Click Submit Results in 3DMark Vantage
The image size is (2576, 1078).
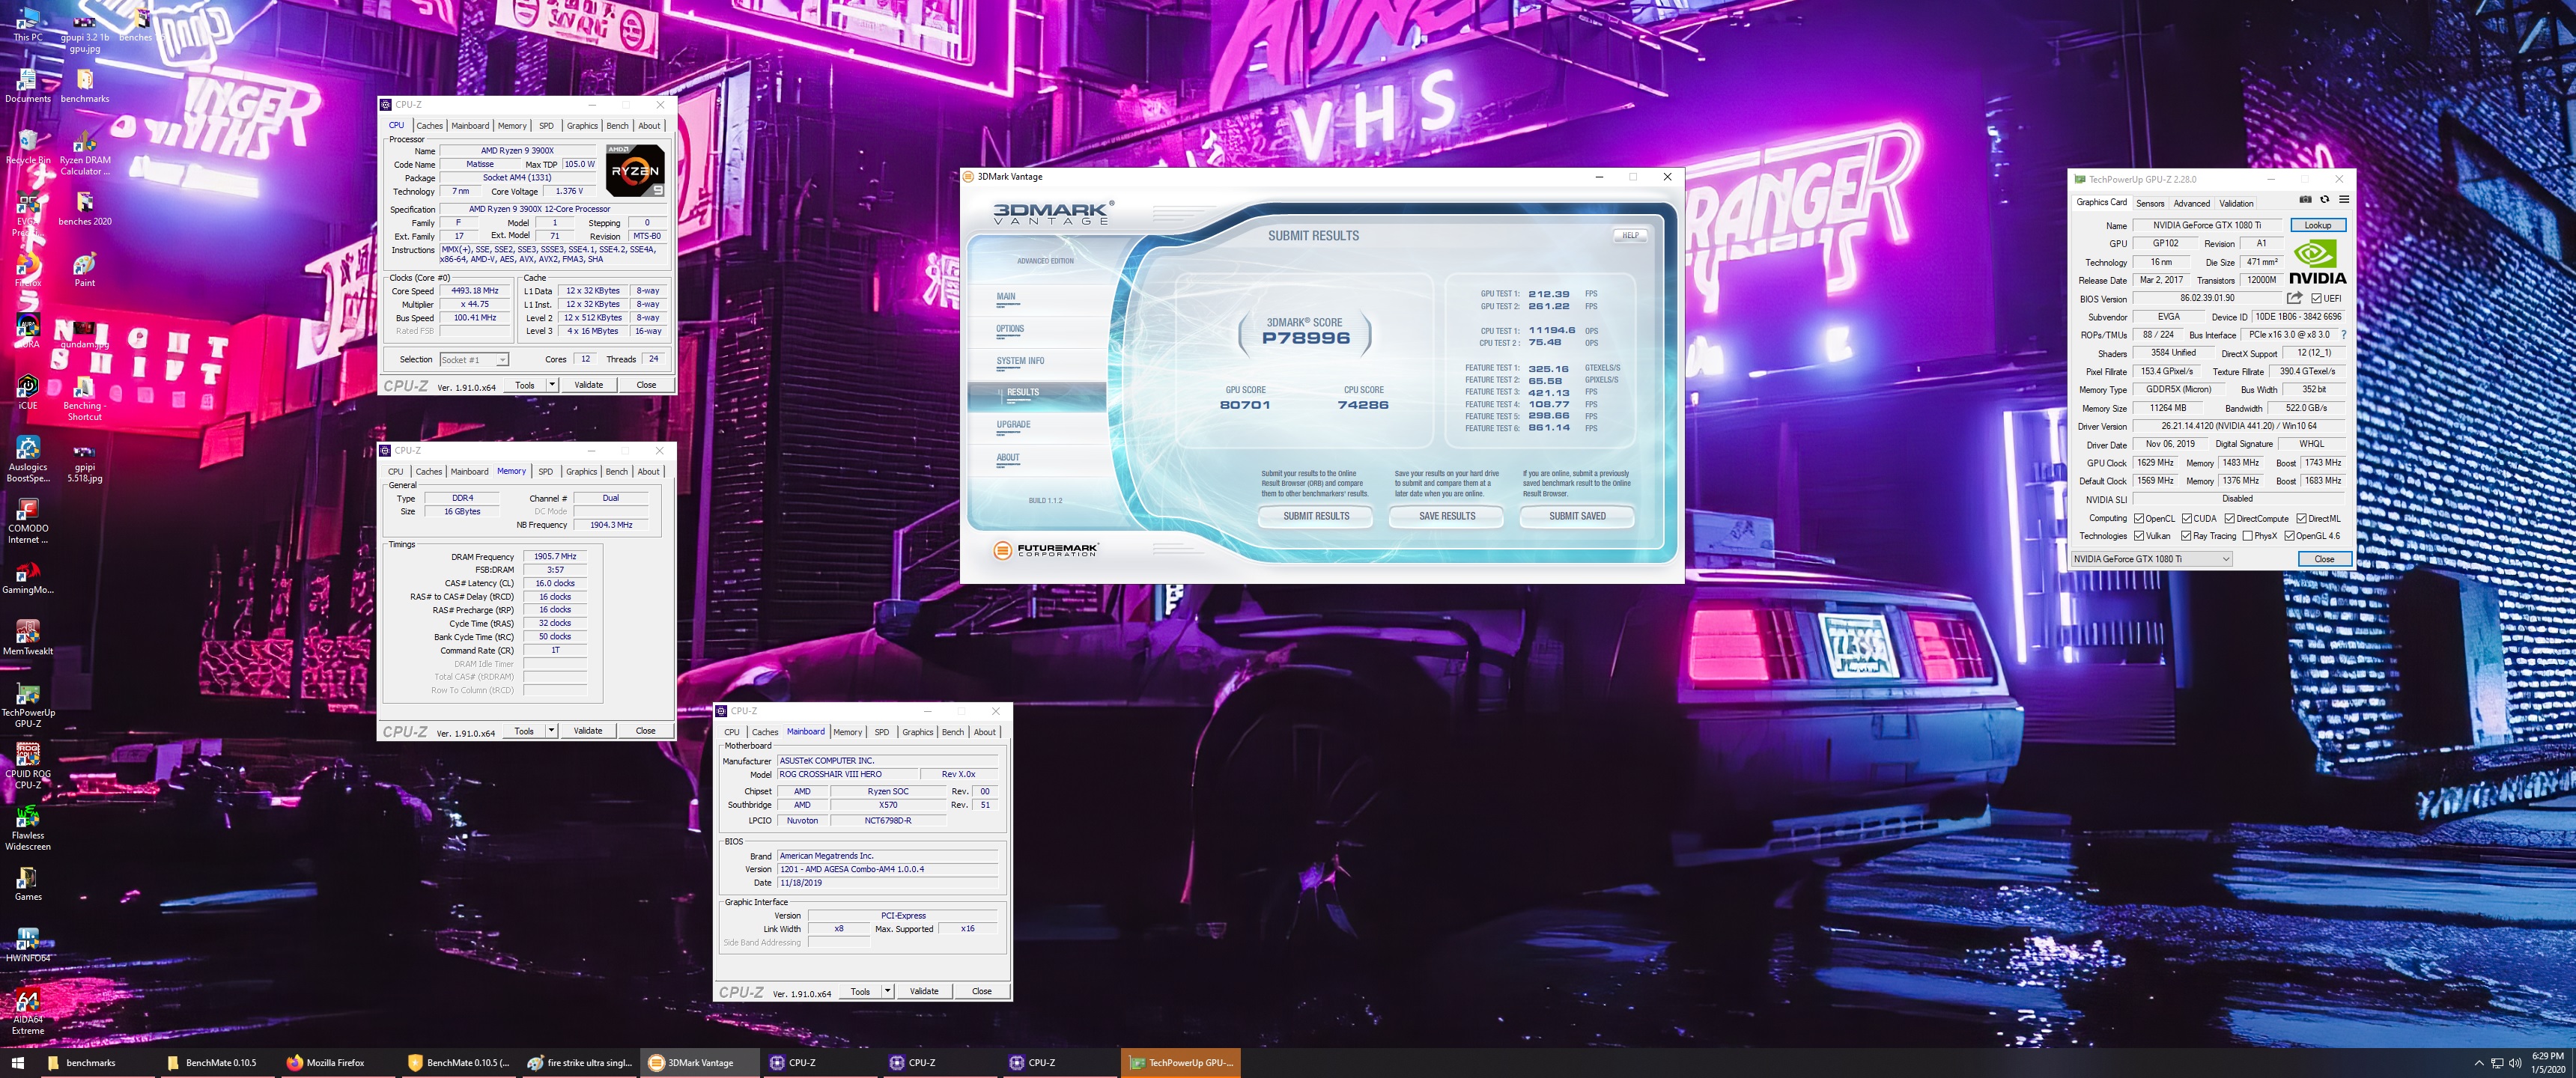click(x=1316, y=516)
